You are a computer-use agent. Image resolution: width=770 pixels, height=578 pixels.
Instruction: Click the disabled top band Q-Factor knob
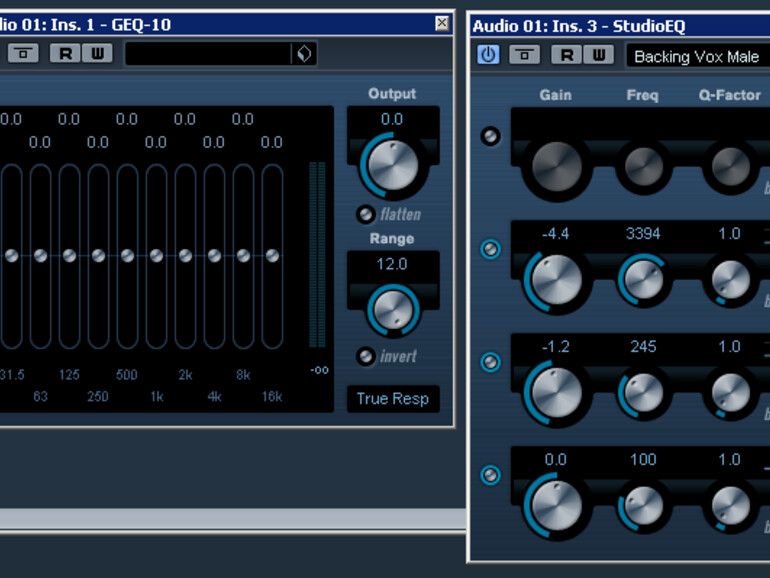coord(731,167)
